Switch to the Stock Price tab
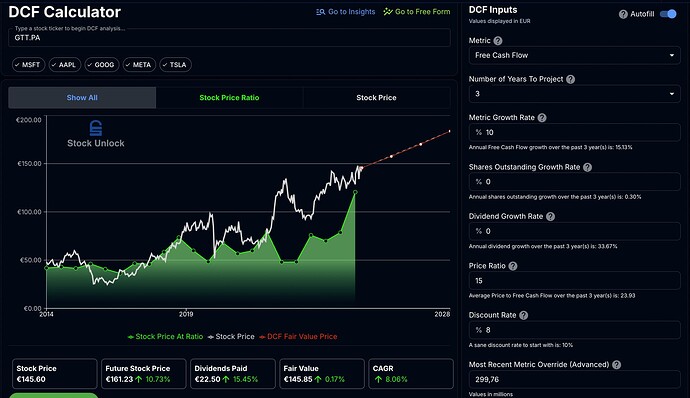690x398 pixels. 376,98
